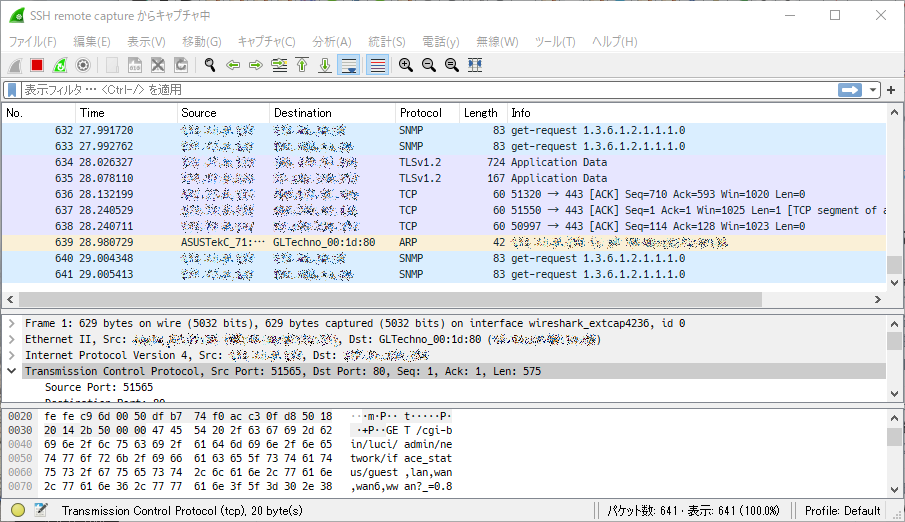Sort packets by Time column header

[126, 113]
